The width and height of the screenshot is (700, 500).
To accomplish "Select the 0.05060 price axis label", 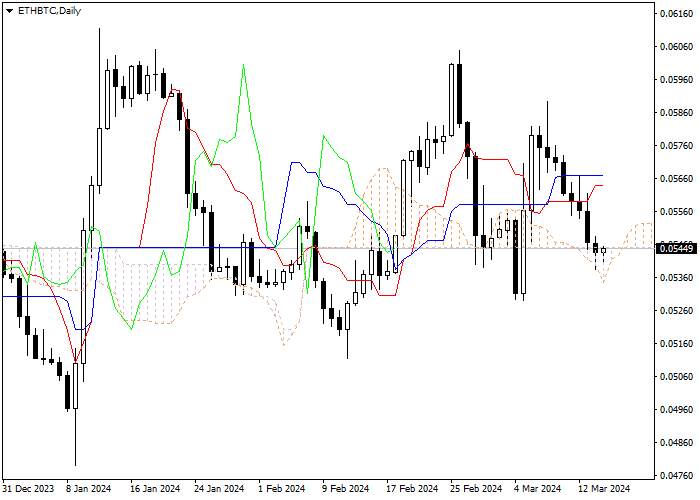I will pyautogui.click(x=677, y=377).
